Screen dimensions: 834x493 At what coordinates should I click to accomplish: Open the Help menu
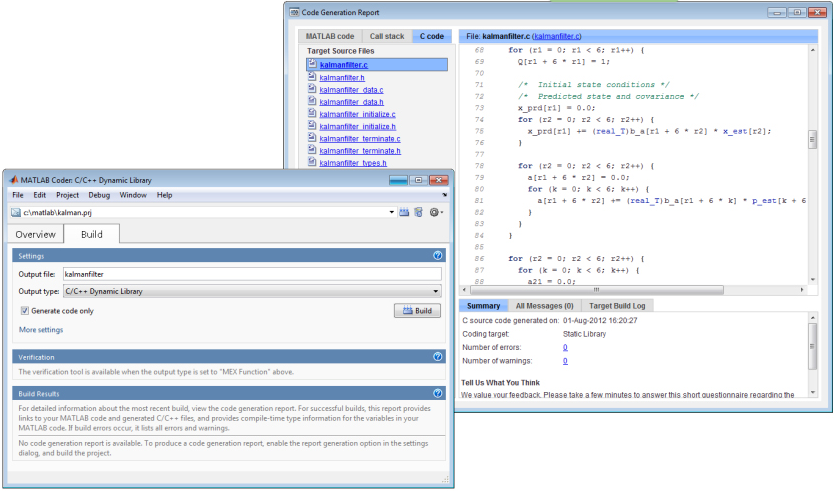tap(164, 195)
